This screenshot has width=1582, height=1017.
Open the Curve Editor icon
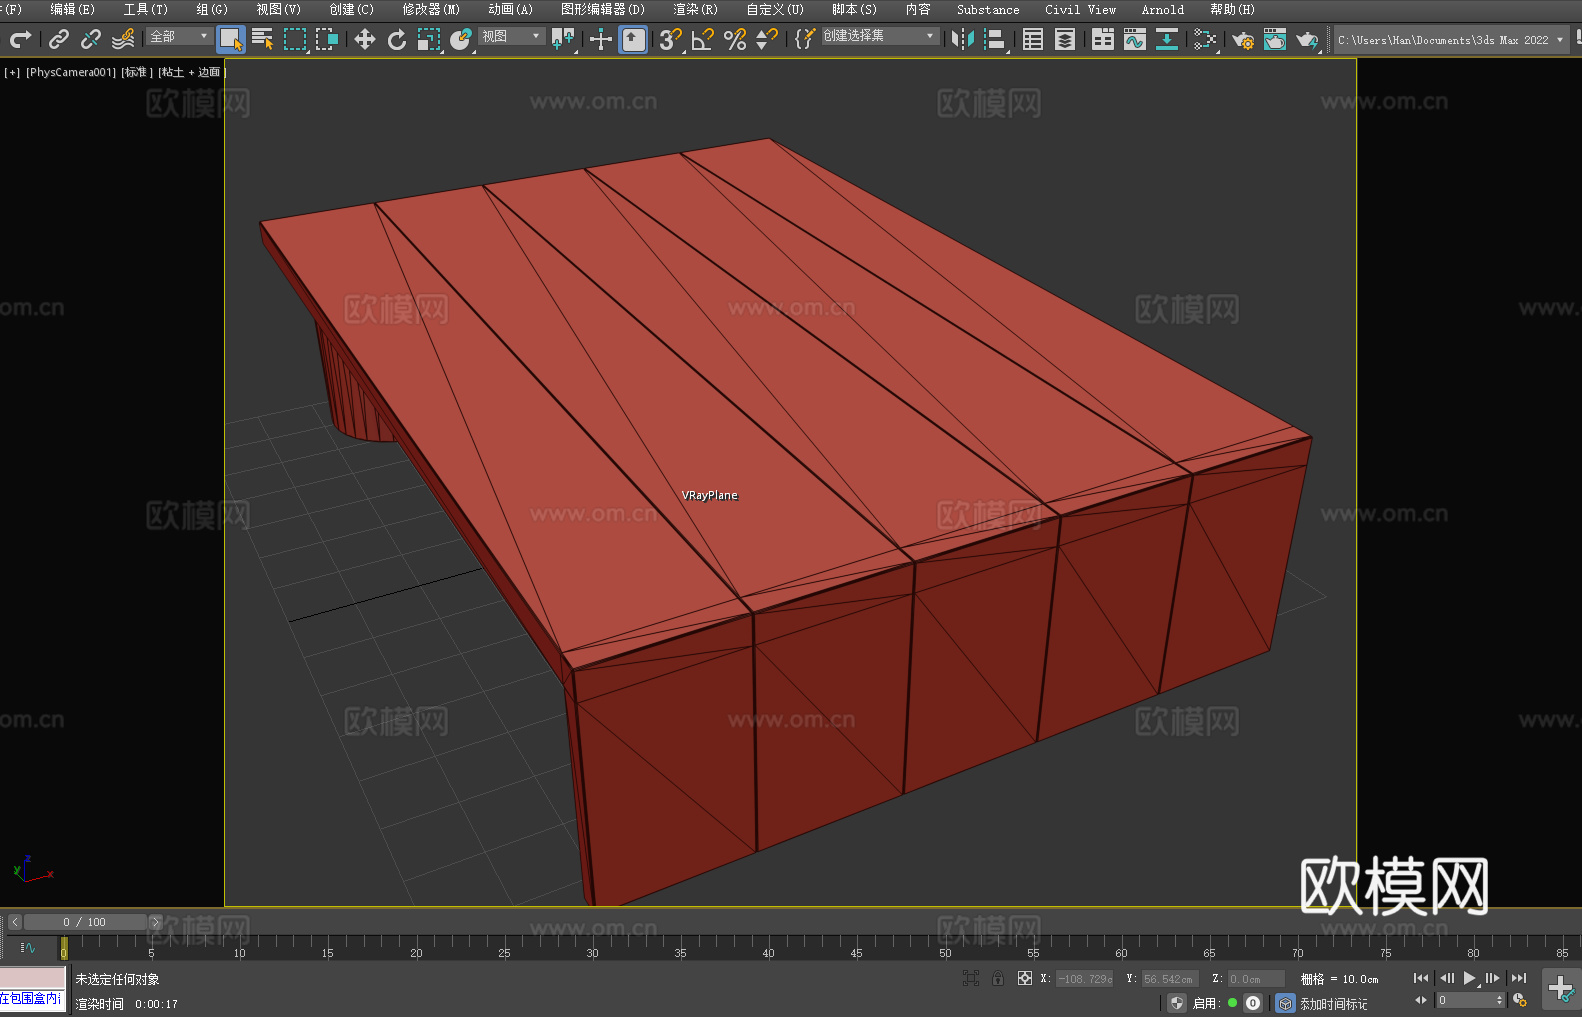click(1135, 39)
